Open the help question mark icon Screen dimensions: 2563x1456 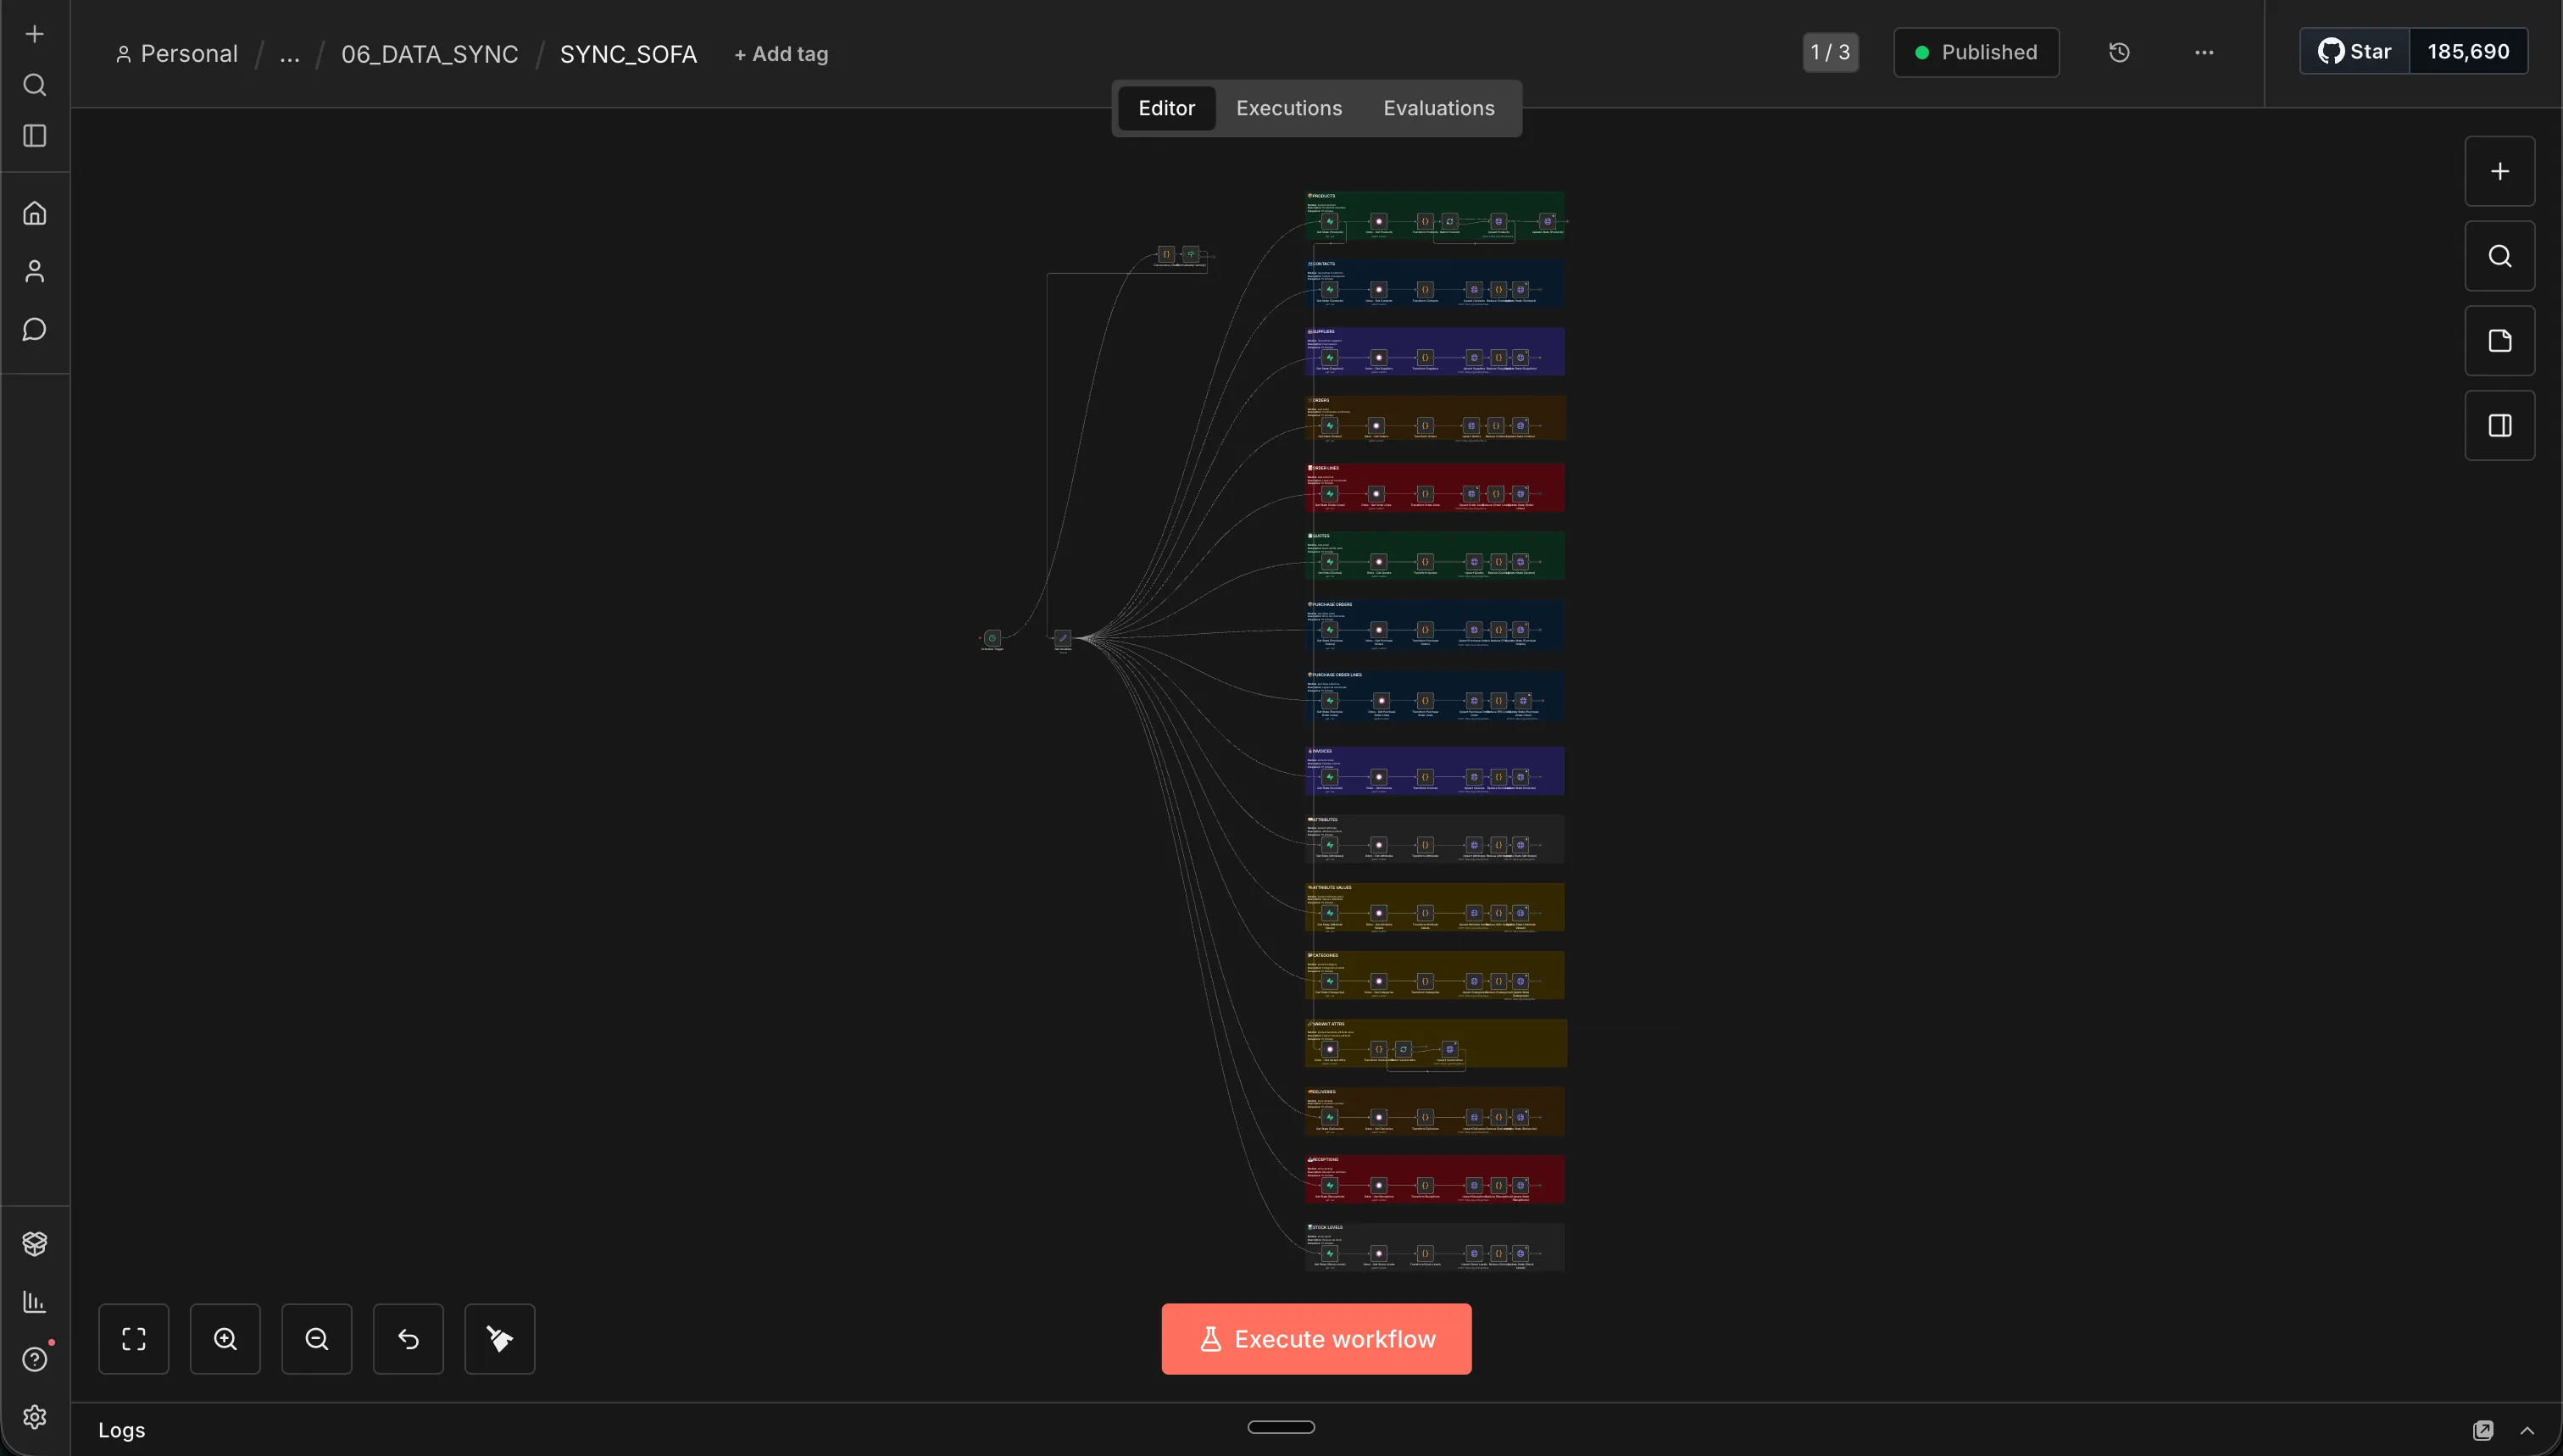click(x=34, y=1359)
